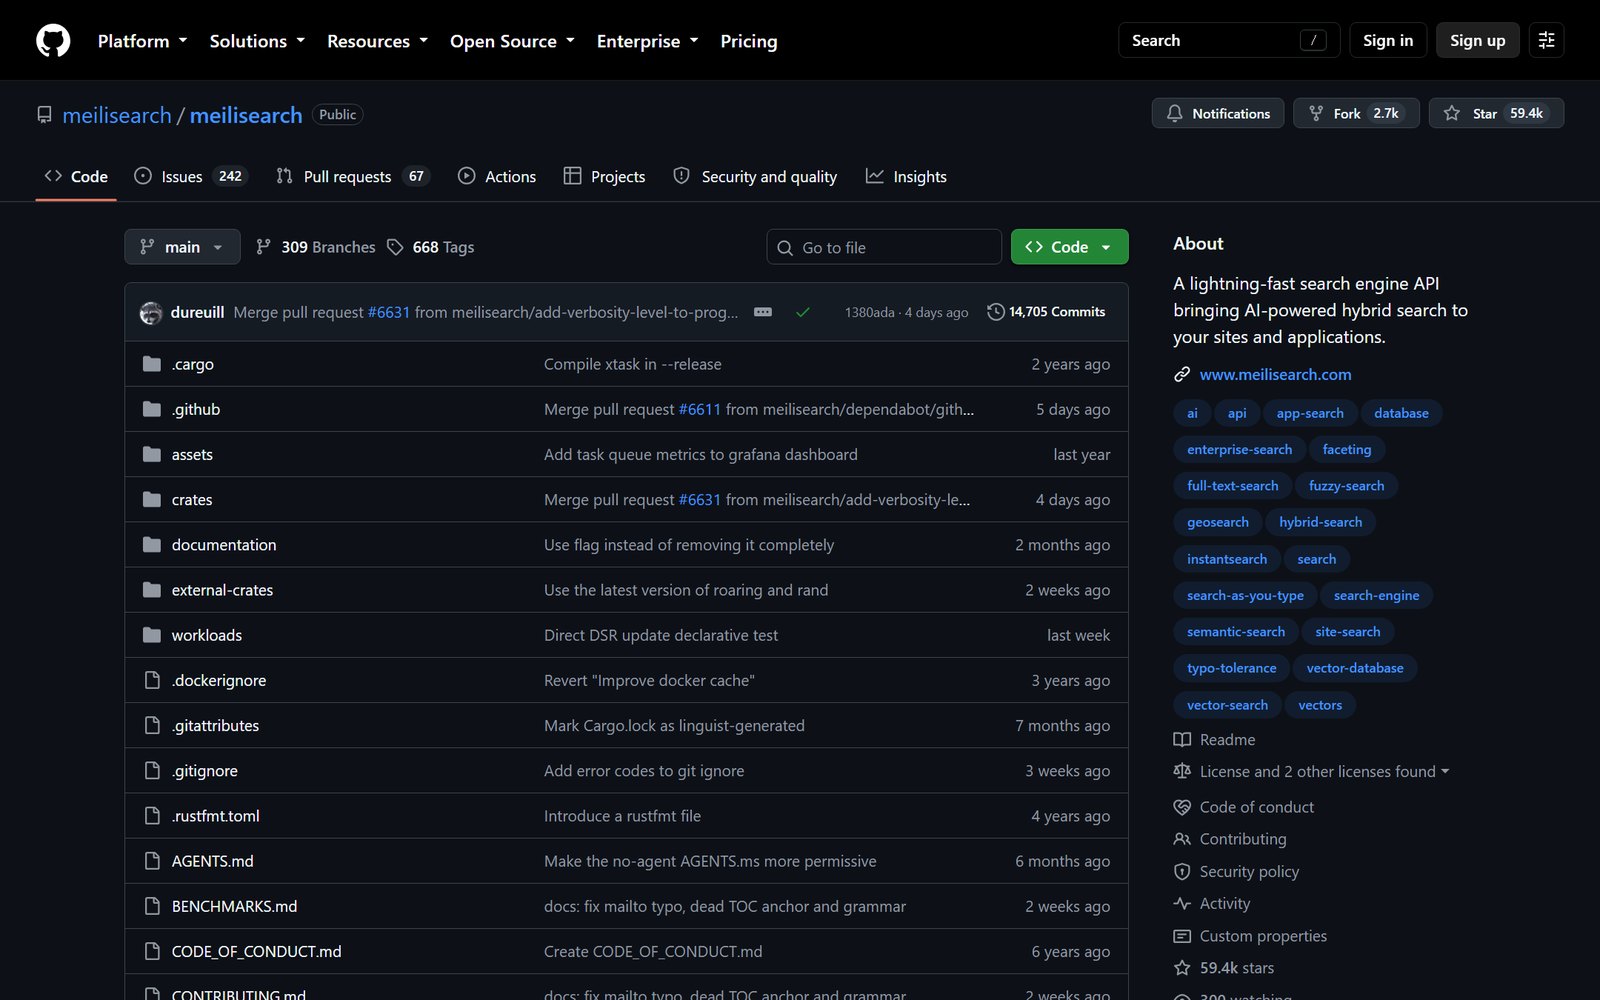Expand License and 2 other licenses found

pos(1324,772)
